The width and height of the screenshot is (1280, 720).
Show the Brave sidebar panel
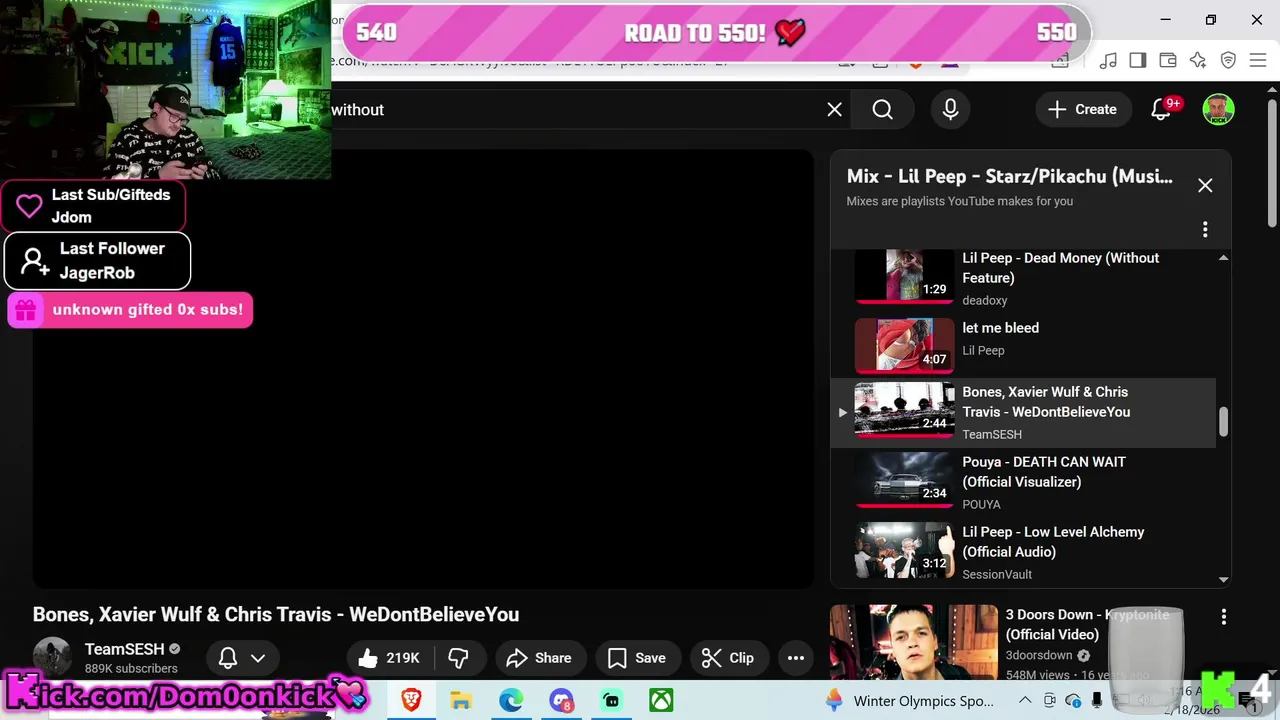point(1138,61)
